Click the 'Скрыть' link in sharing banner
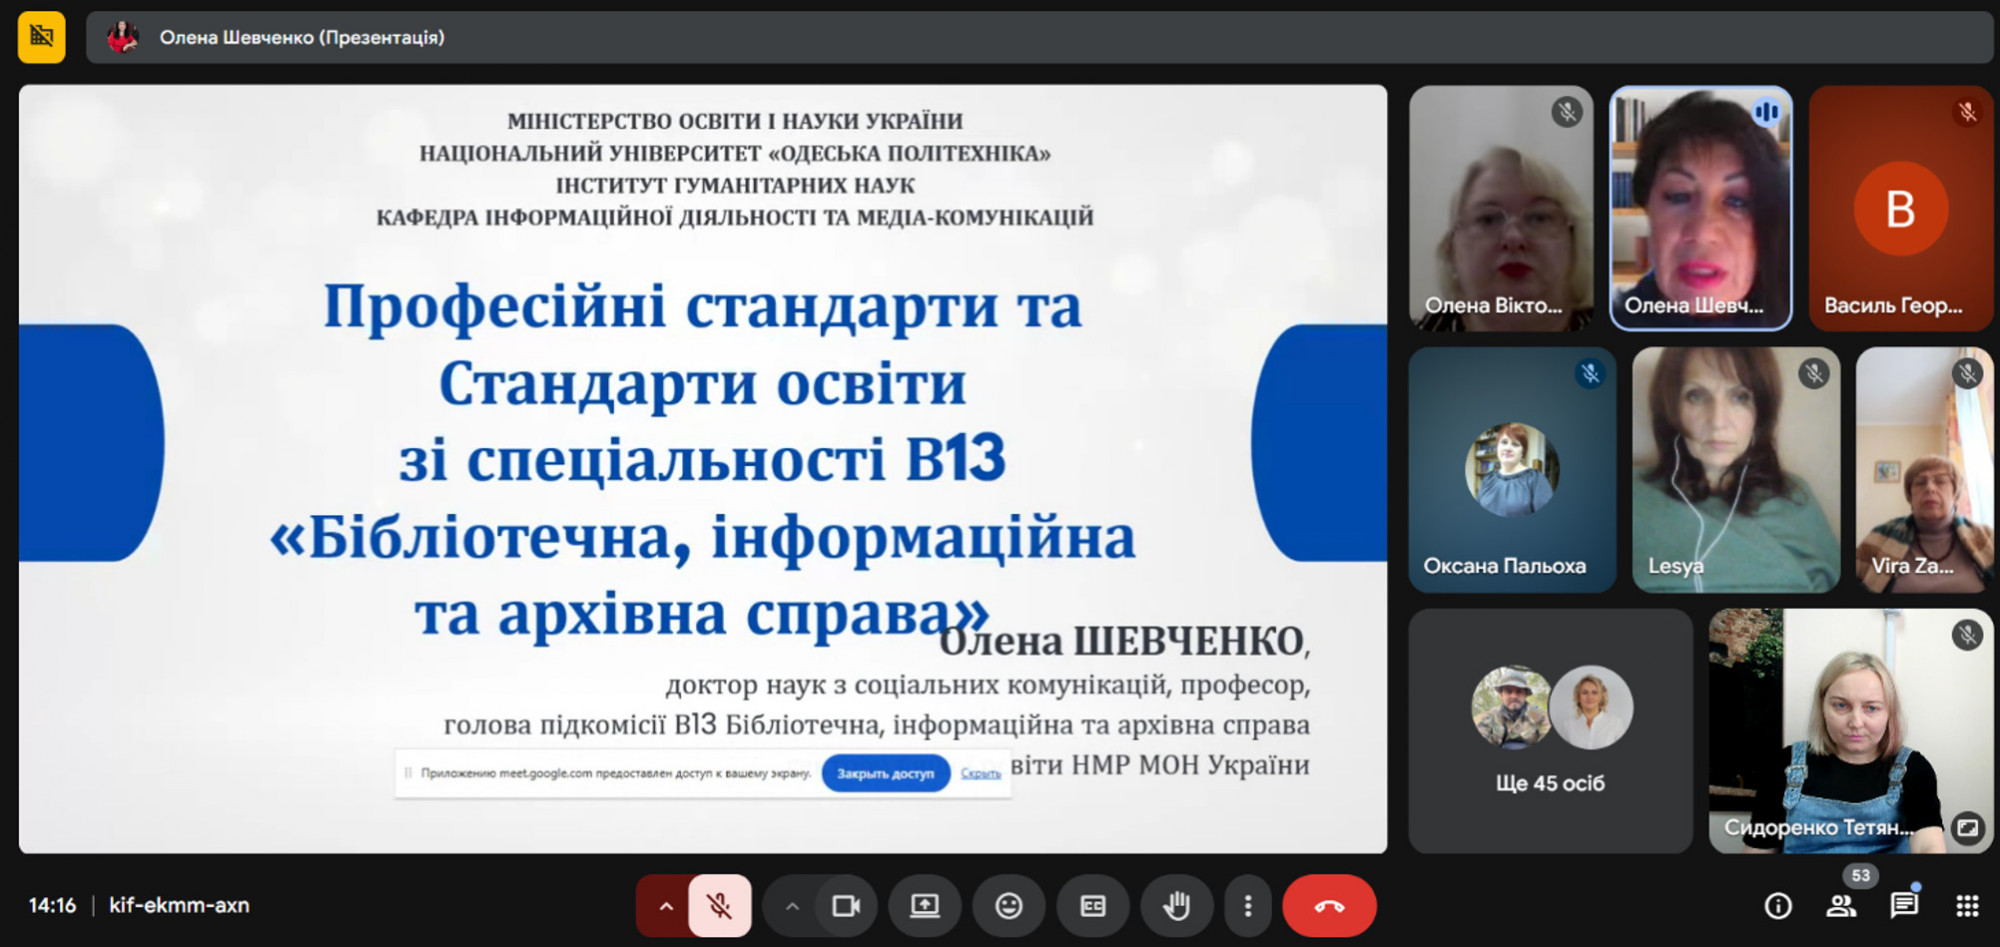The image size is (2000, 947). pos(980,773)
